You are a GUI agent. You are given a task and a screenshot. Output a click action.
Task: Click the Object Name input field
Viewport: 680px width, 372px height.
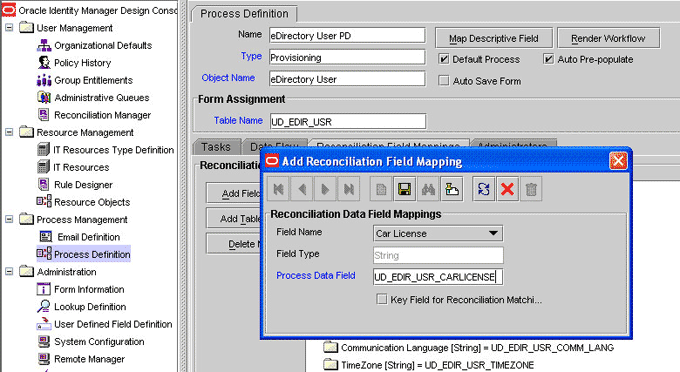pos(347,79)
